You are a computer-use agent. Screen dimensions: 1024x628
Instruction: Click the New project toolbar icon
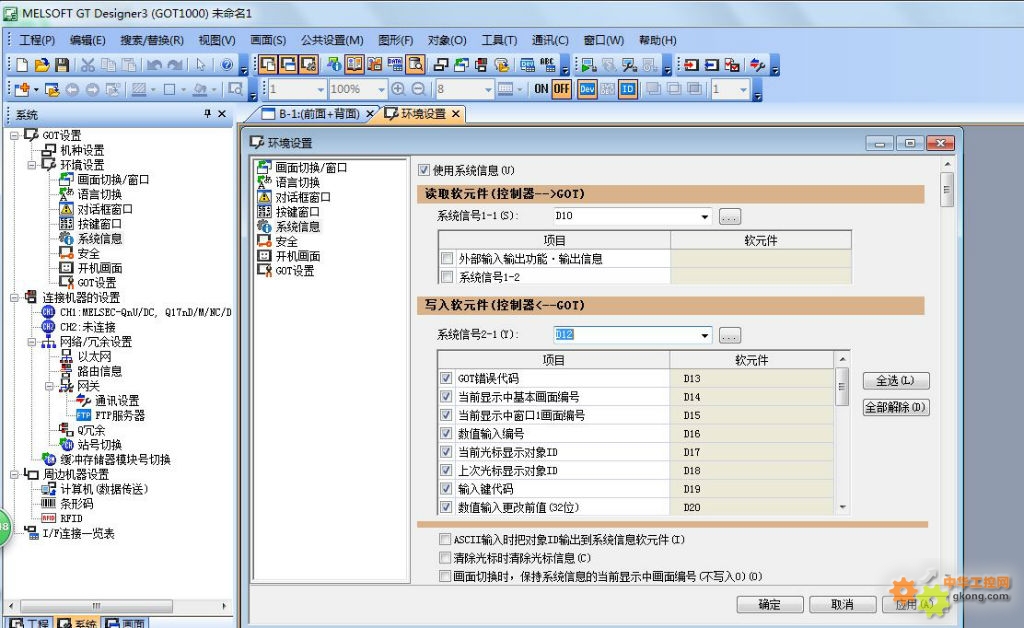(x=22, y=65)
